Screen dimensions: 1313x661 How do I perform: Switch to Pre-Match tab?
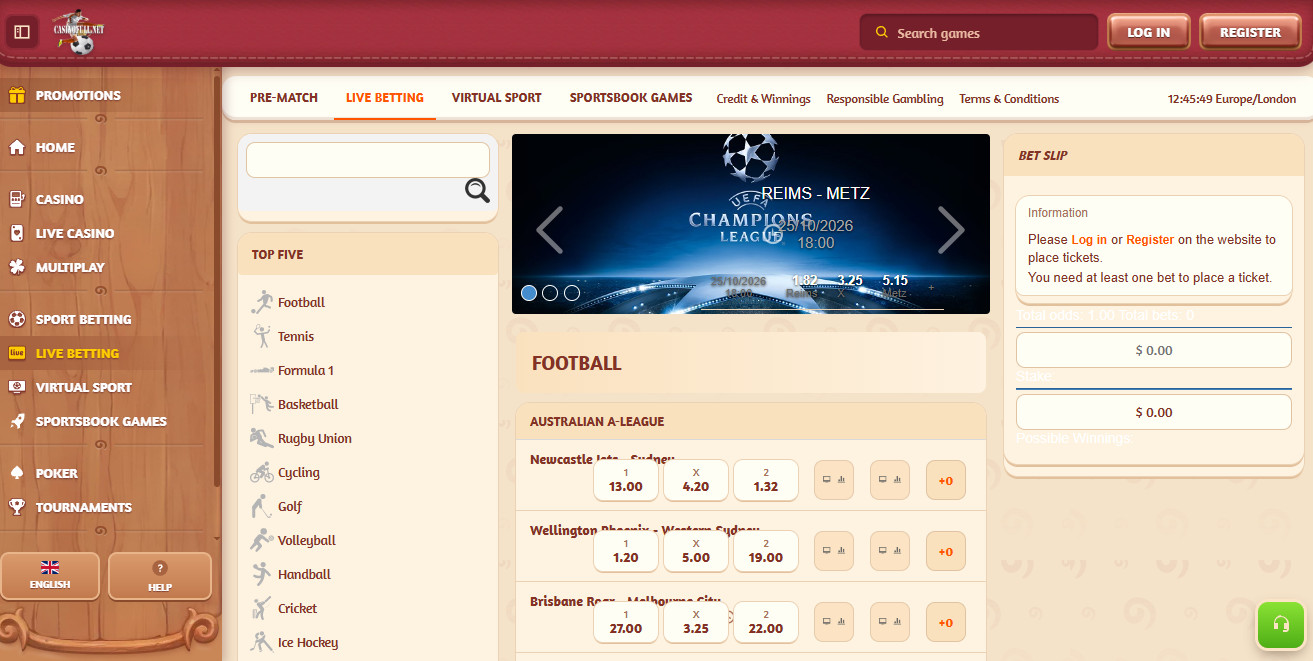[284, 98]
